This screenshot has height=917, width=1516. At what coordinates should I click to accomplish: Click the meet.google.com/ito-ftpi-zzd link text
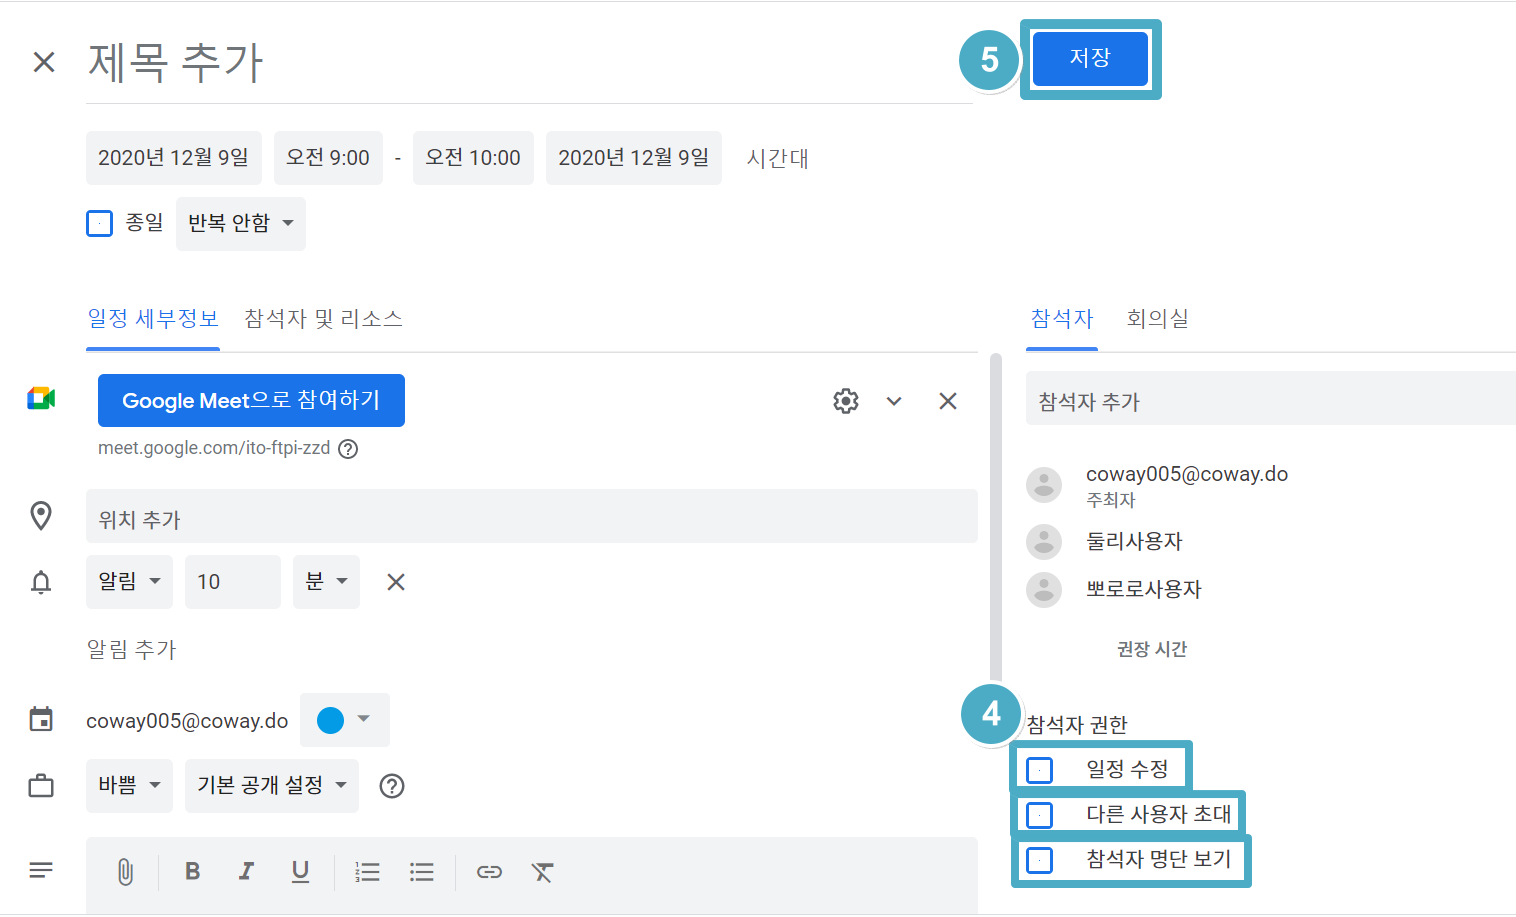coord(214,448)
